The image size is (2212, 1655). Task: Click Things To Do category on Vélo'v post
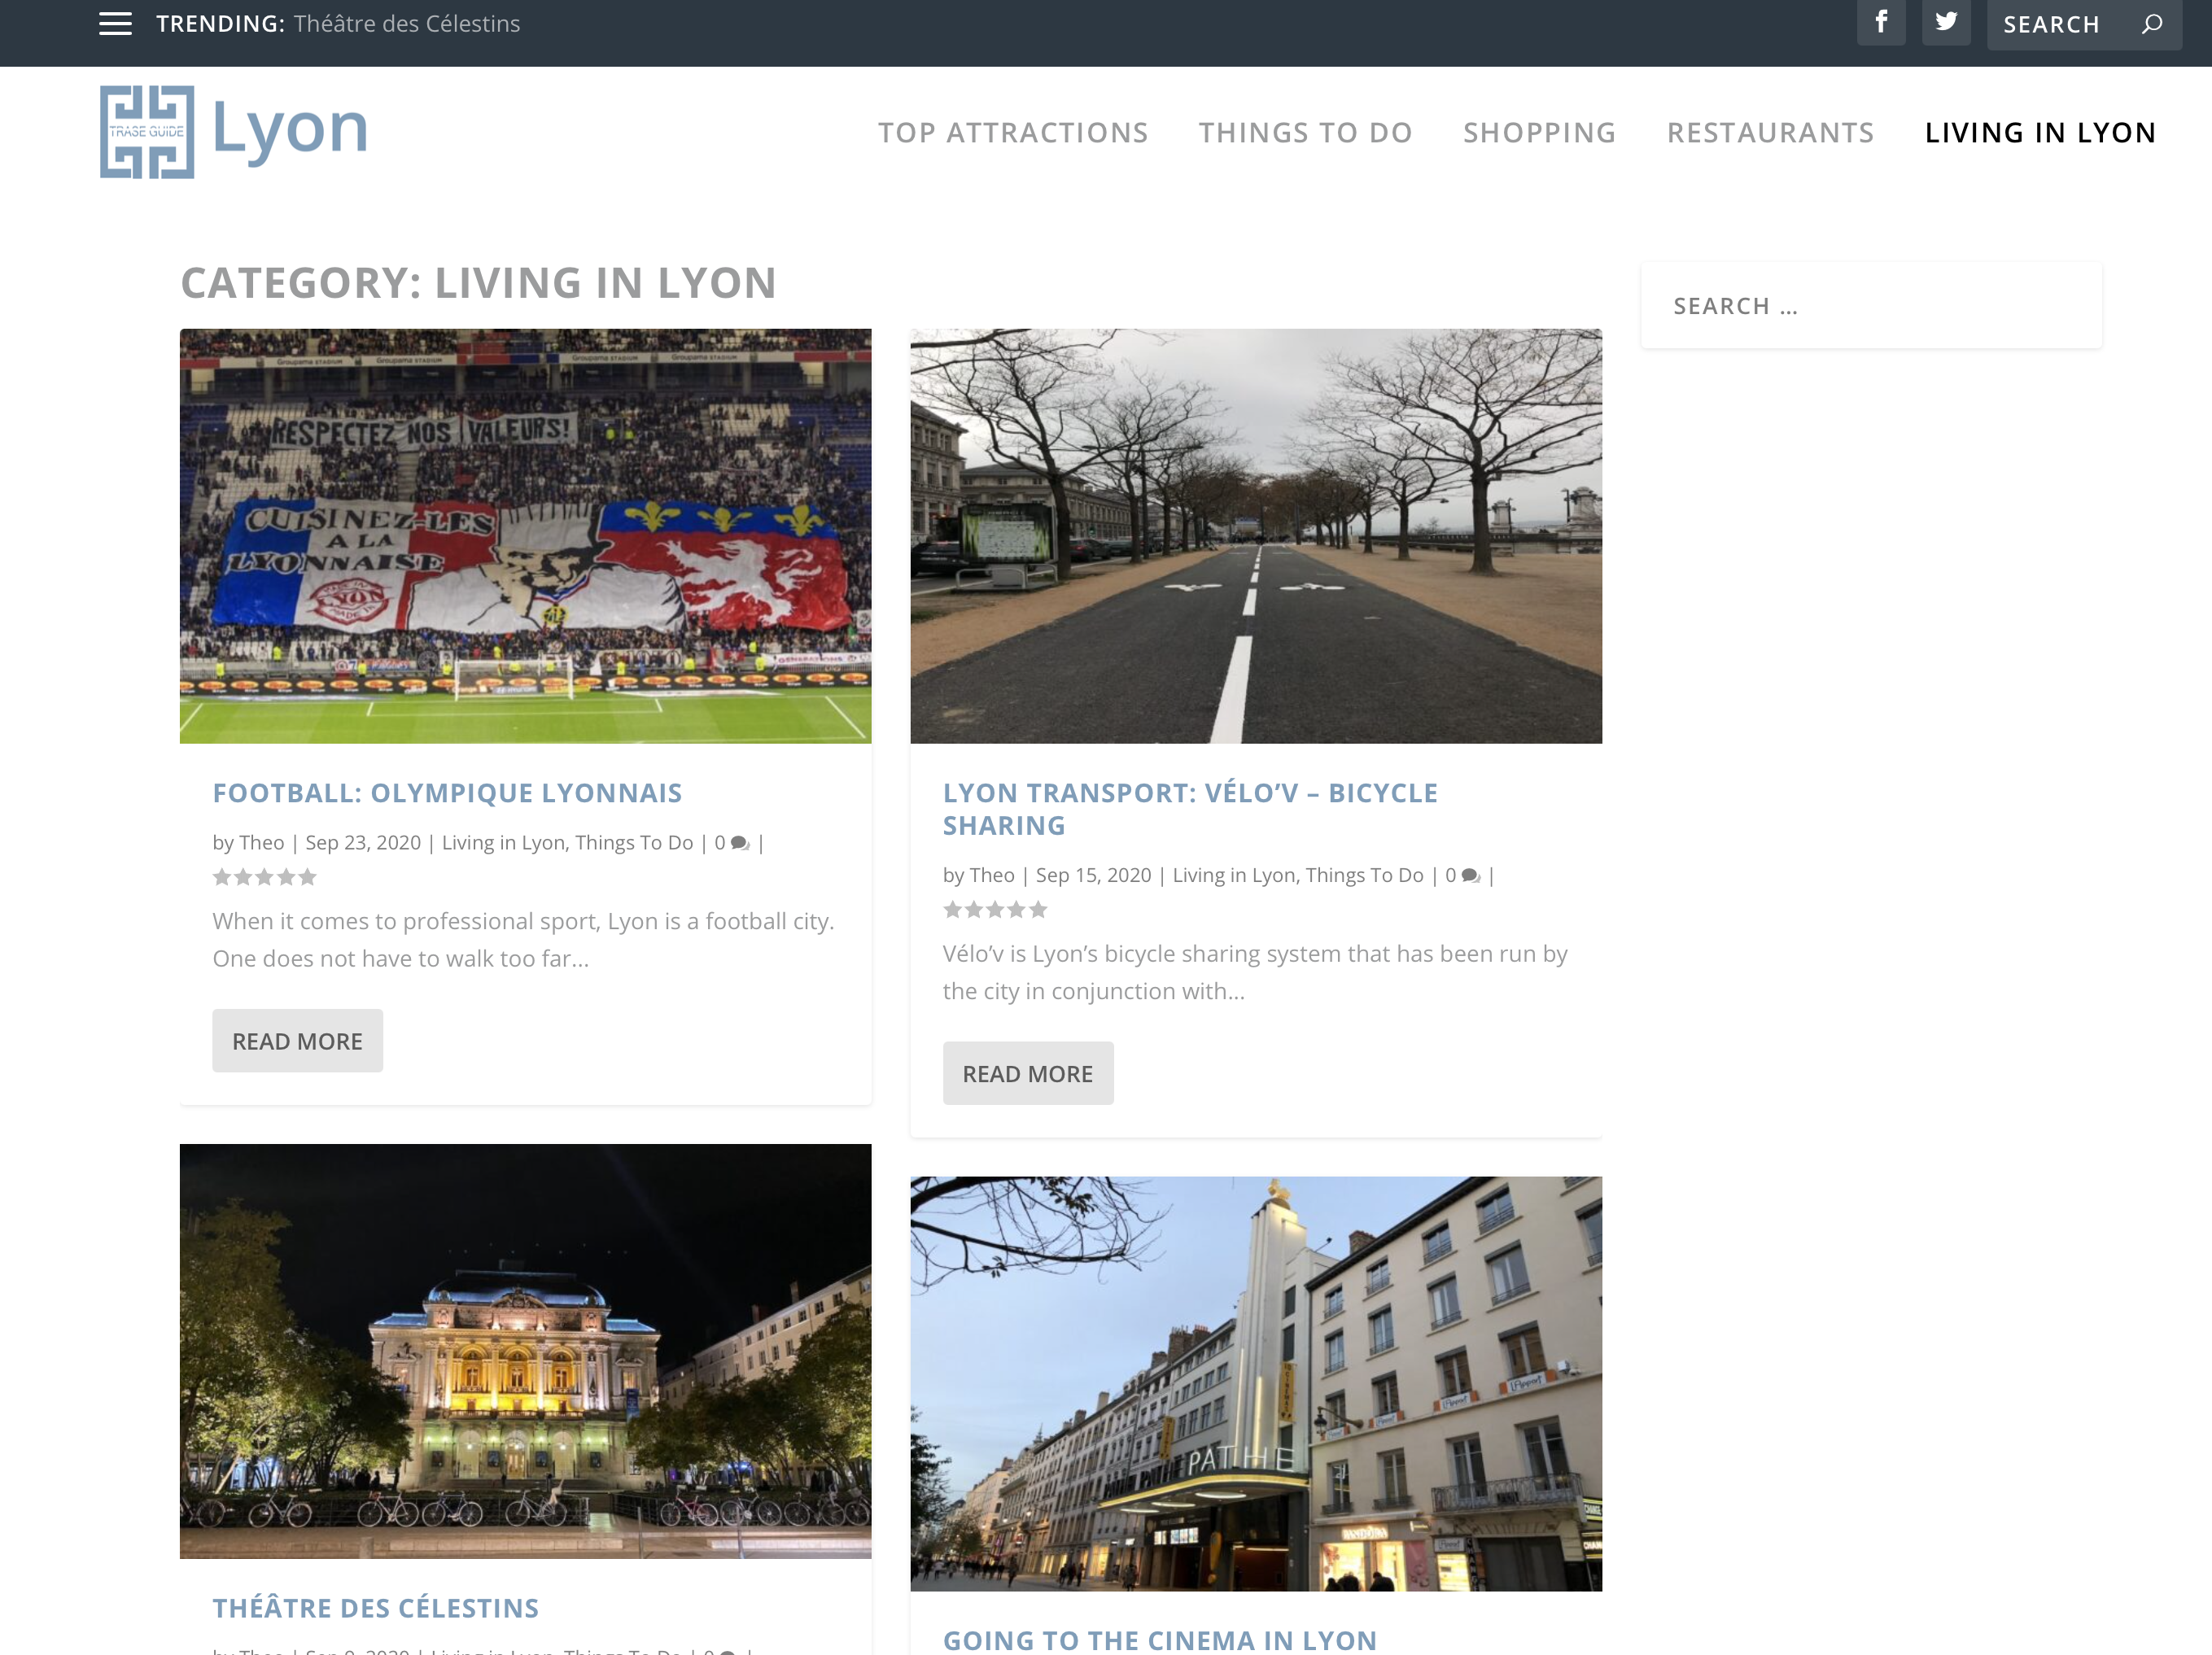tap(1364, 876)
